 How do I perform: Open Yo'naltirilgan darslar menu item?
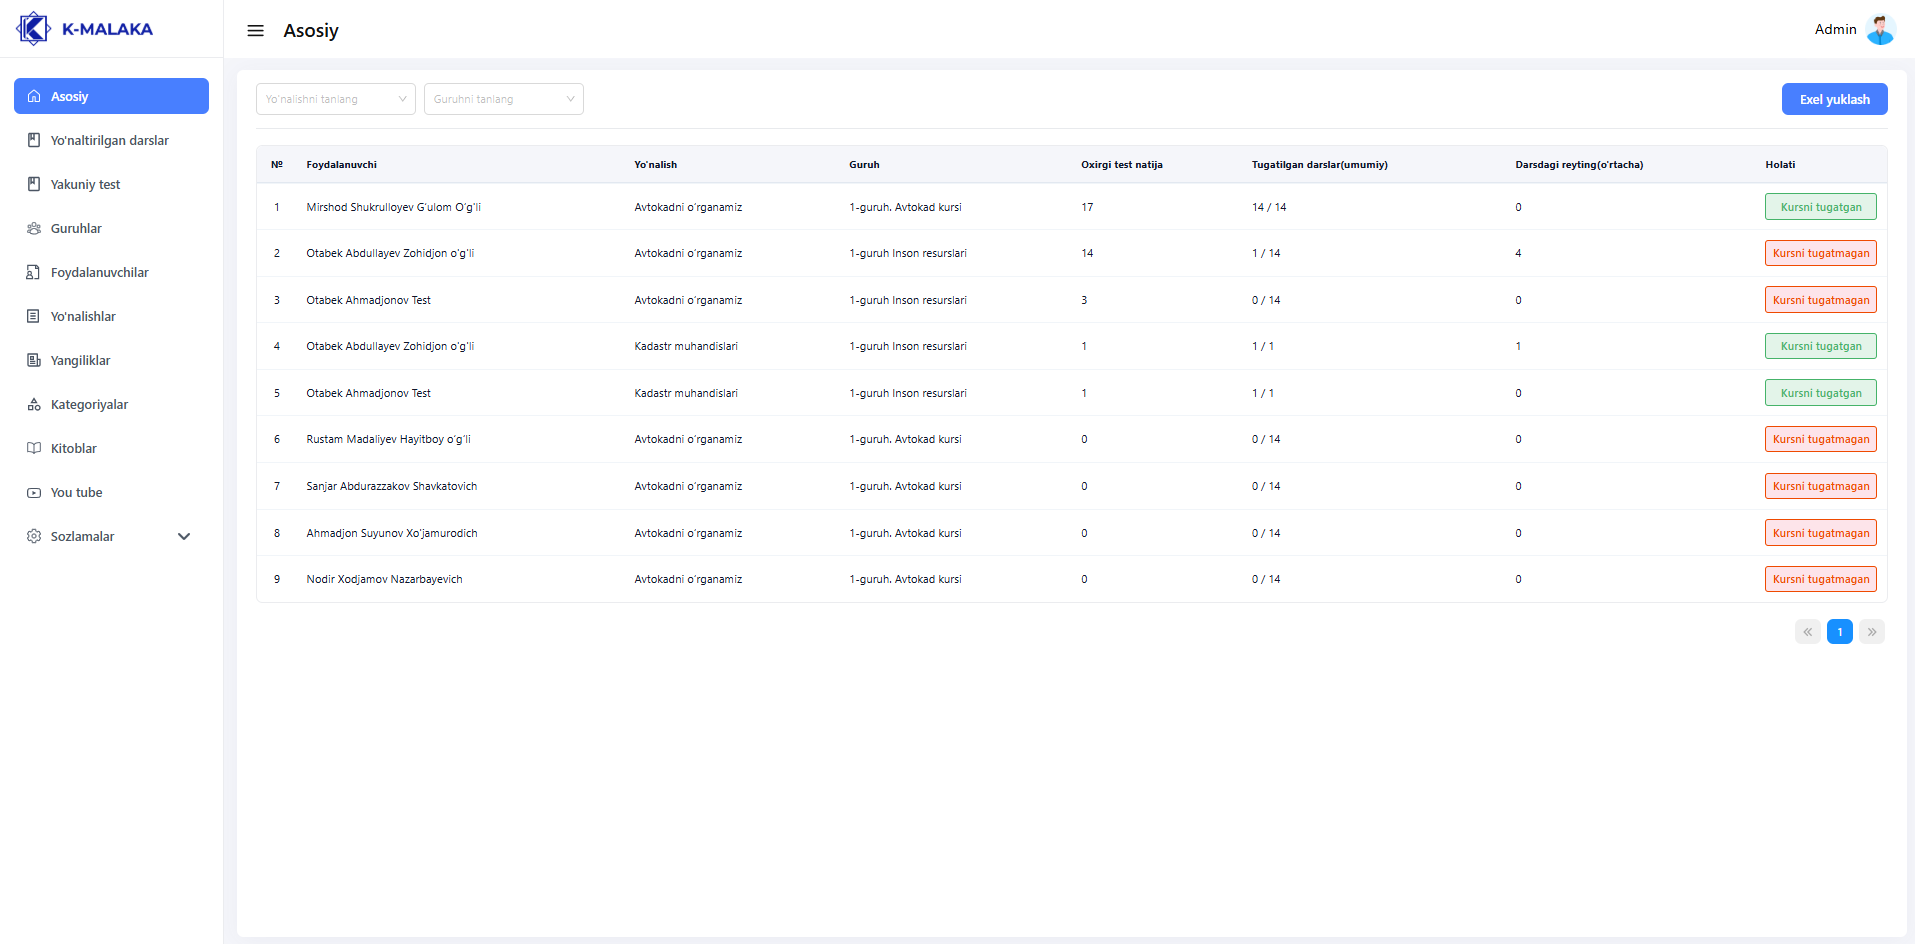(x=111, y=141)
